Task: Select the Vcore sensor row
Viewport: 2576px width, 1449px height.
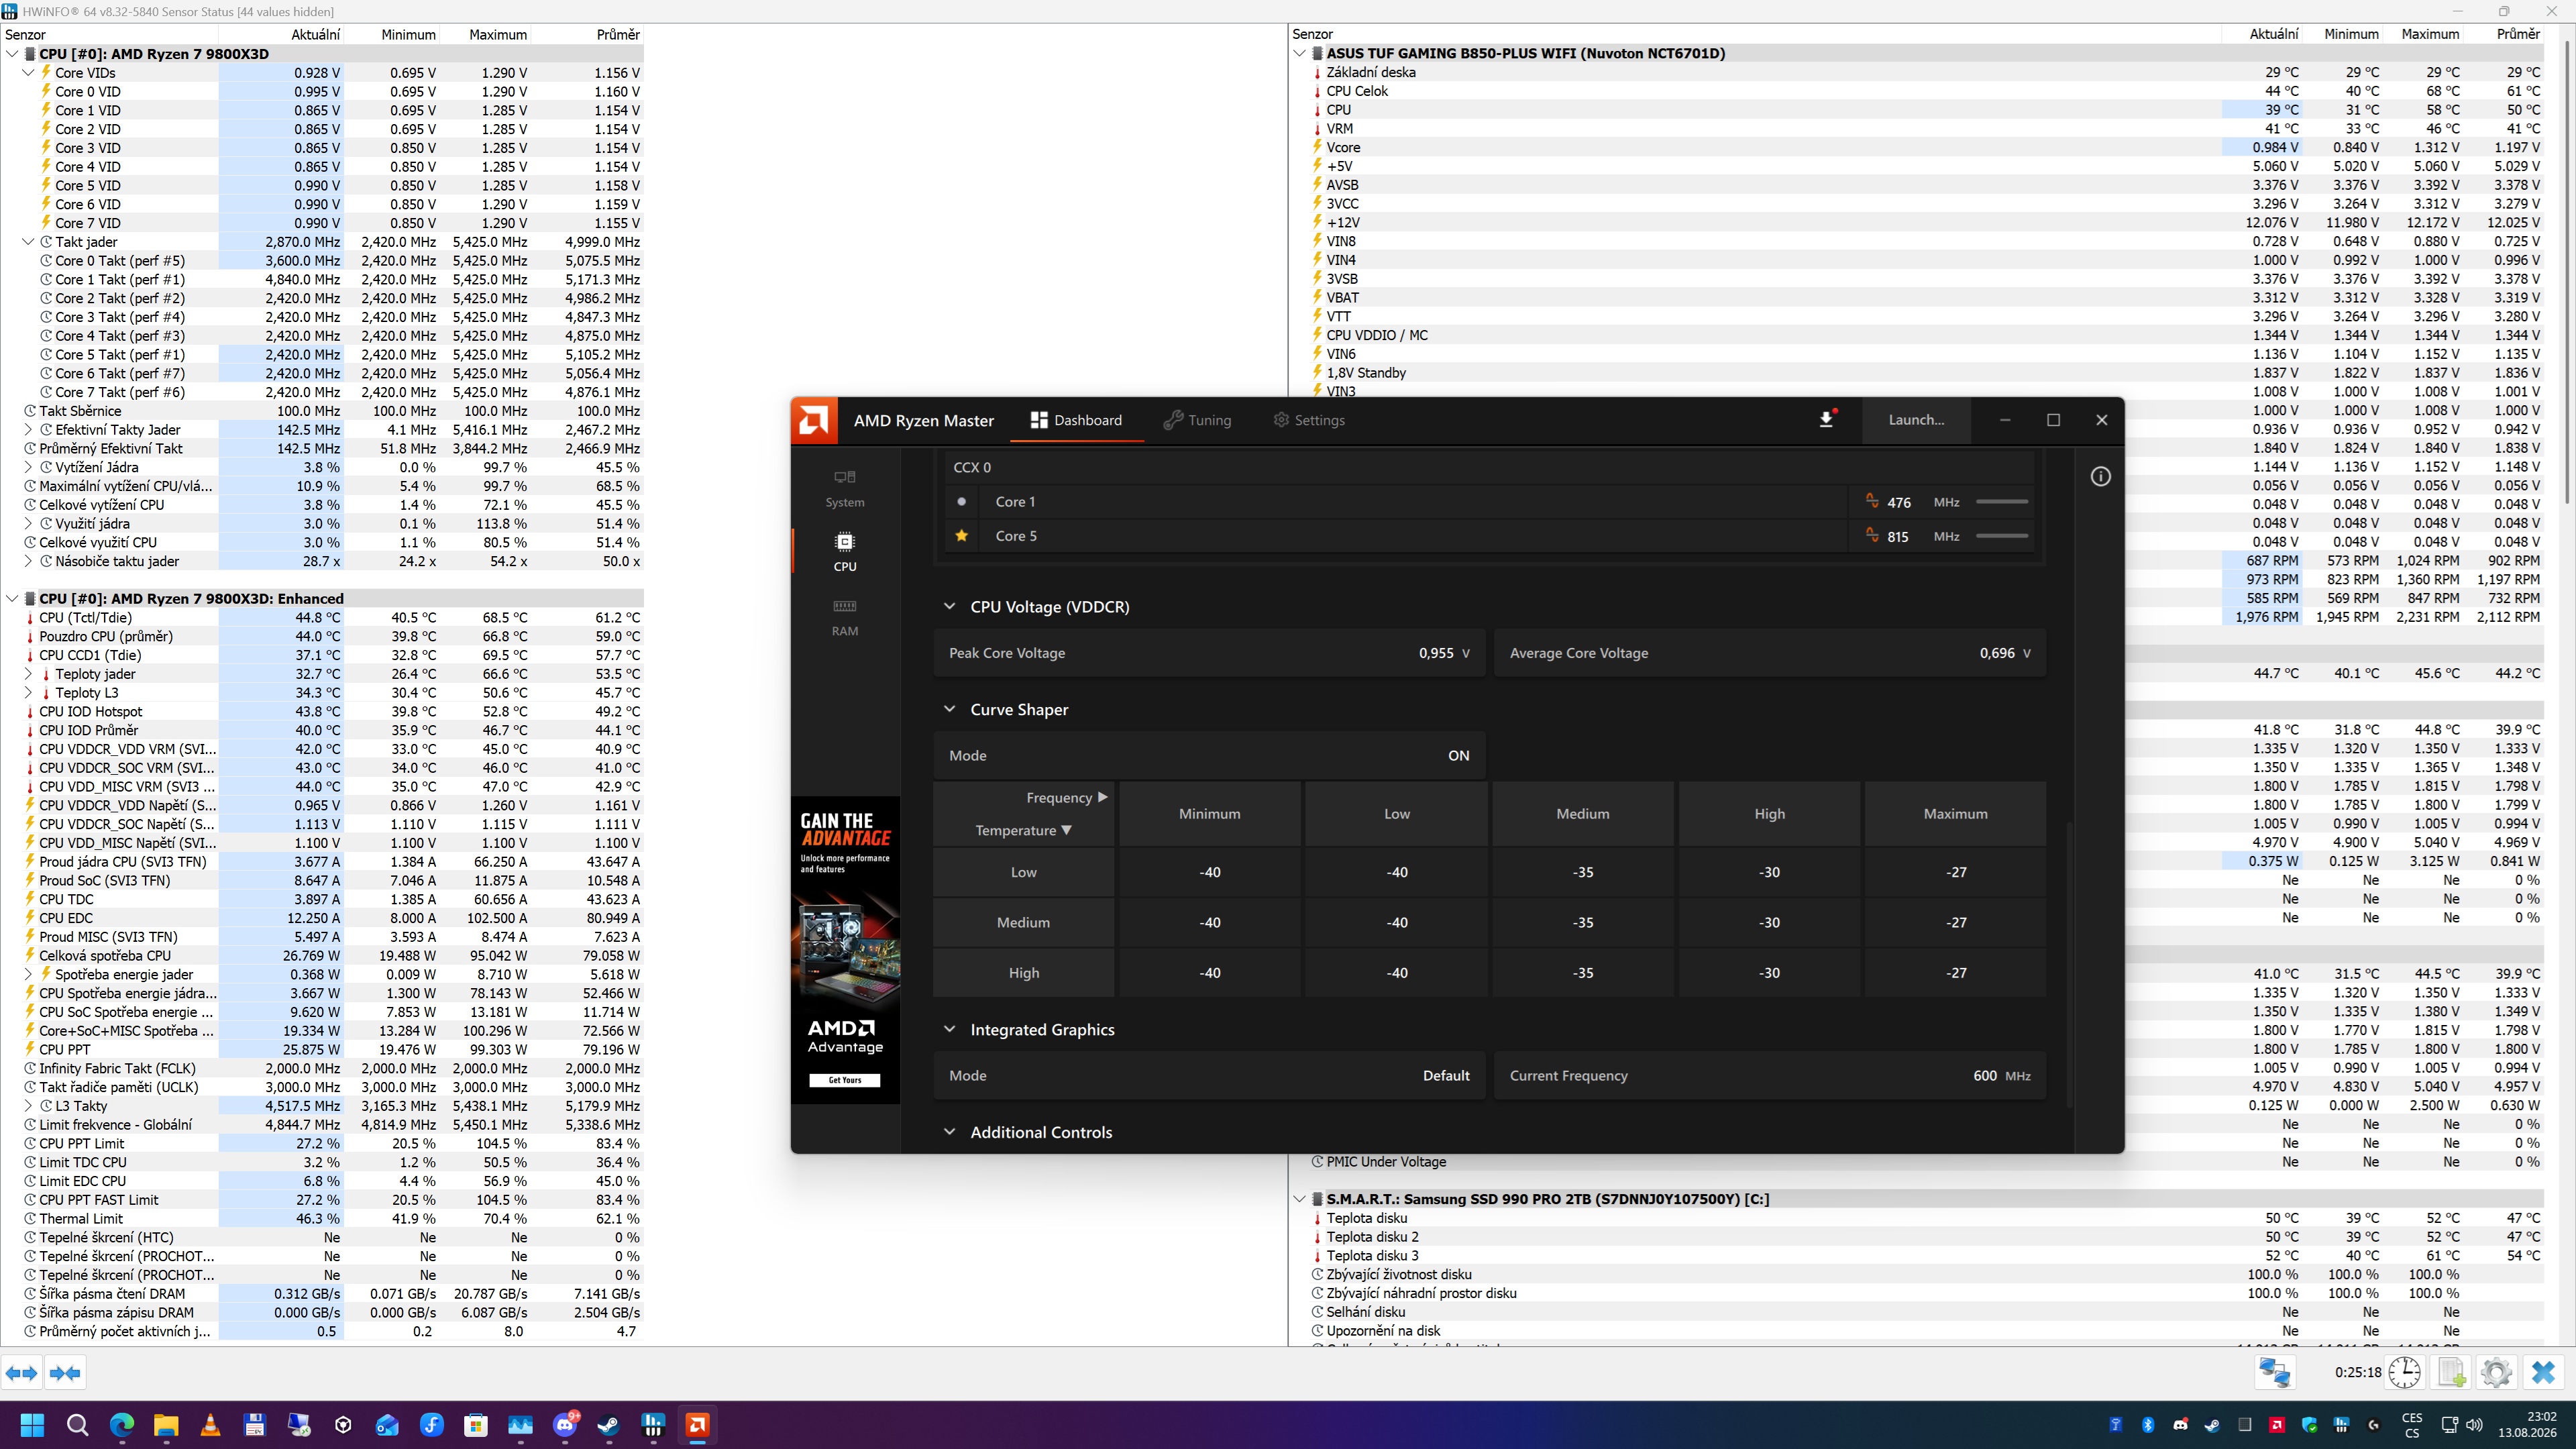Action: (1928, 147)
